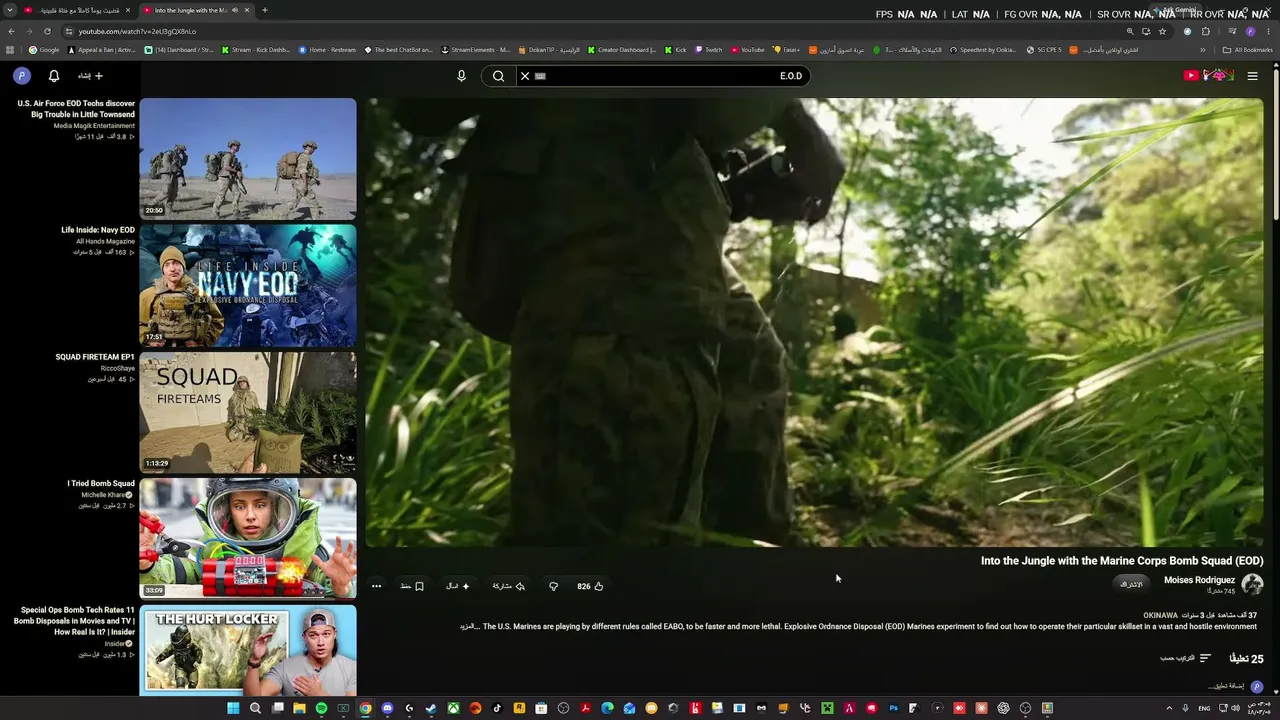Screen dimensions: 1280x720
Task: Open Windows taskbar search
Action: (x=255, y=708)
